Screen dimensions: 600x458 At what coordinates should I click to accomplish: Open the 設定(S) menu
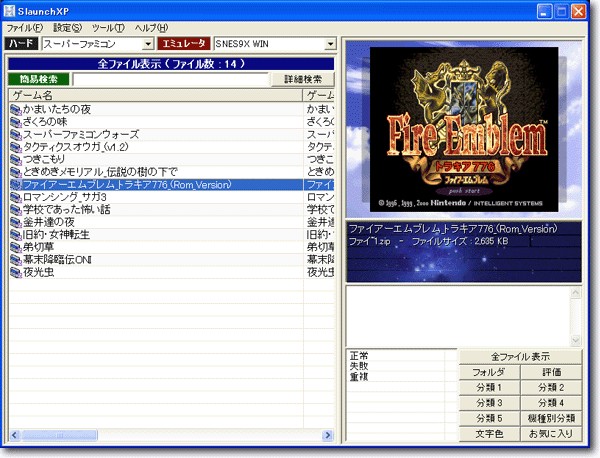tap(67, 28)
